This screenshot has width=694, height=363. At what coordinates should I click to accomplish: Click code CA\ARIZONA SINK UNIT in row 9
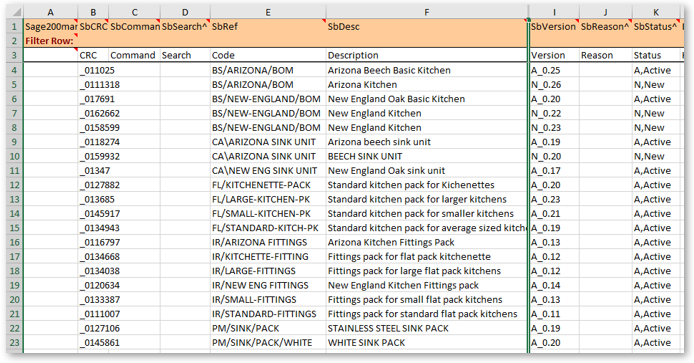tap(268, 142)
